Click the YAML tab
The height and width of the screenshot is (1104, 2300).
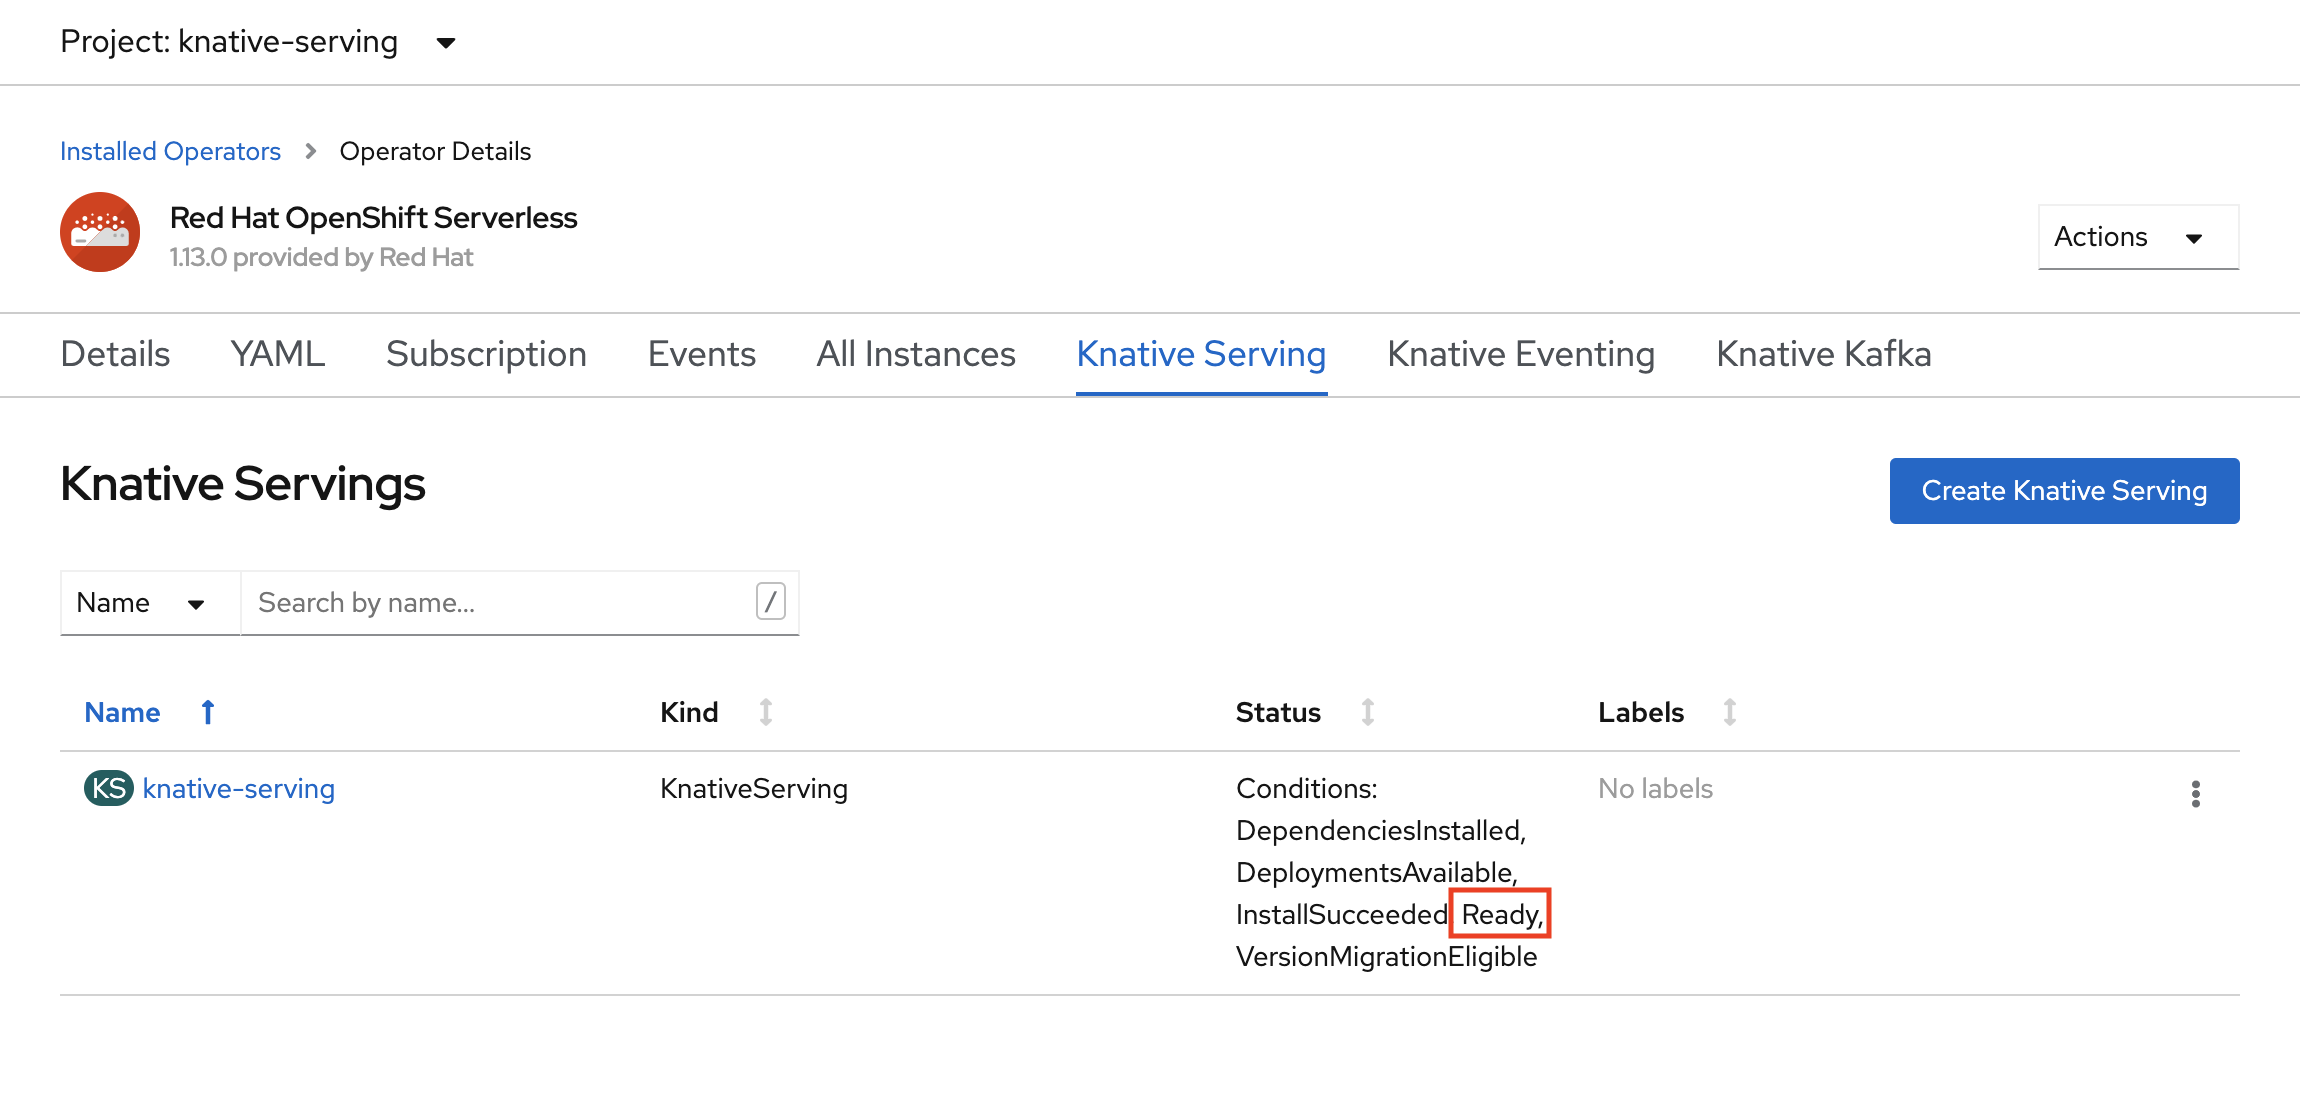[277, 353]
